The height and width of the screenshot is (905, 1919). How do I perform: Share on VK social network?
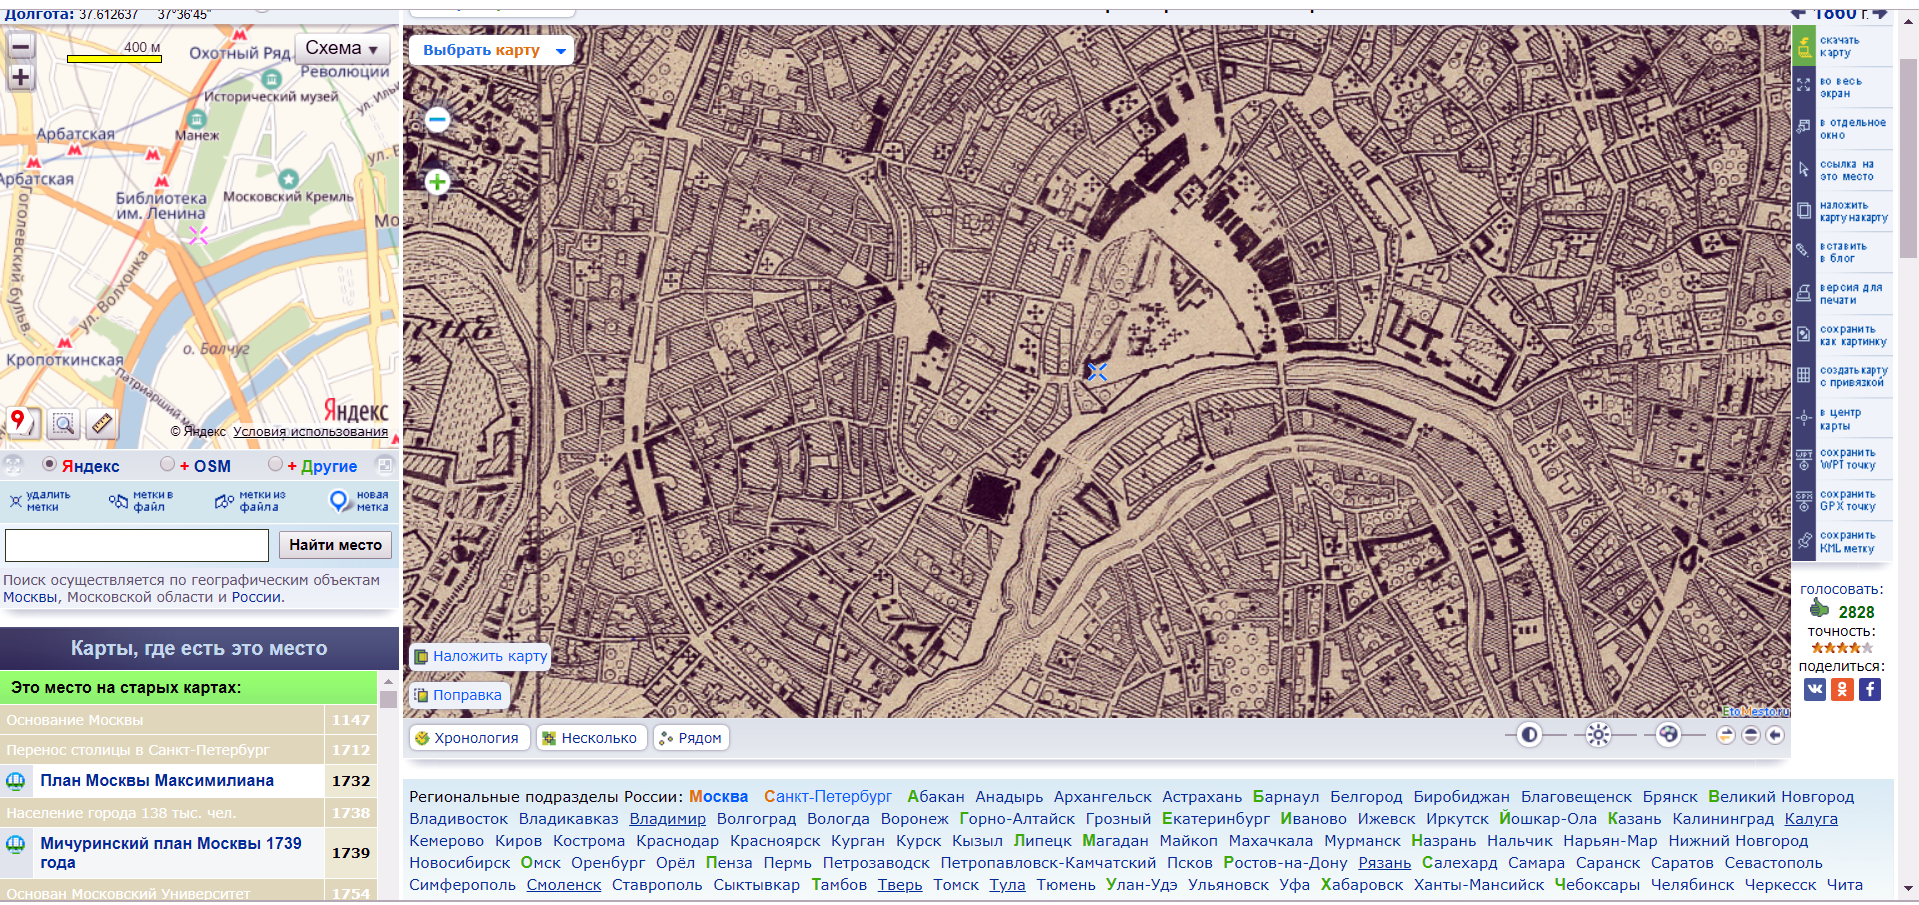click(1814, 689)
